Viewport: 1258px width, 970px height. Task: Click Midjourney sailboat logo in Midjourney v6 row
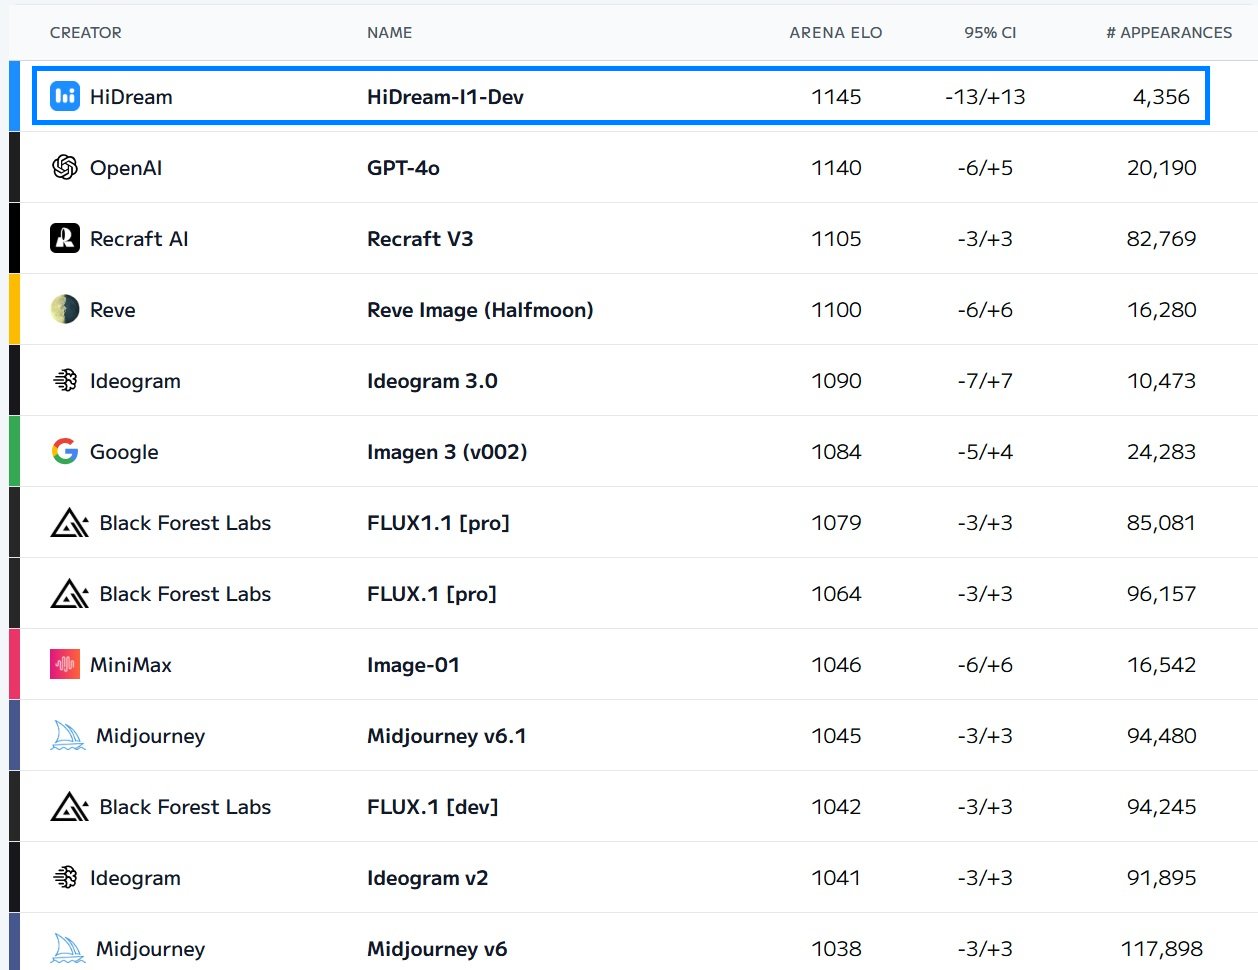[68, 948]
